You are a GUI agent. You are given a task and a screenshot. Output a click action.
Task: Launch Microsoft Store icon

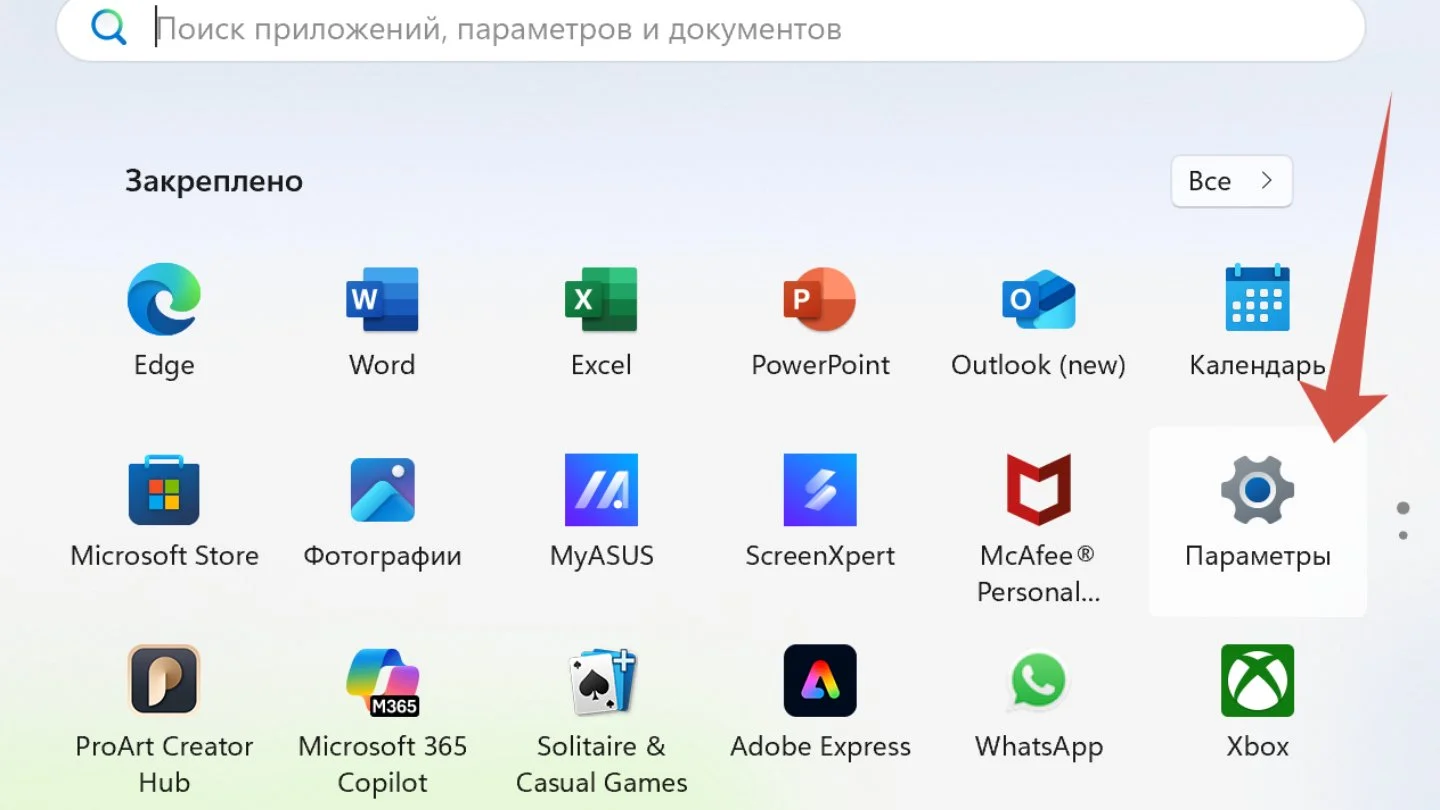(164, 490)
